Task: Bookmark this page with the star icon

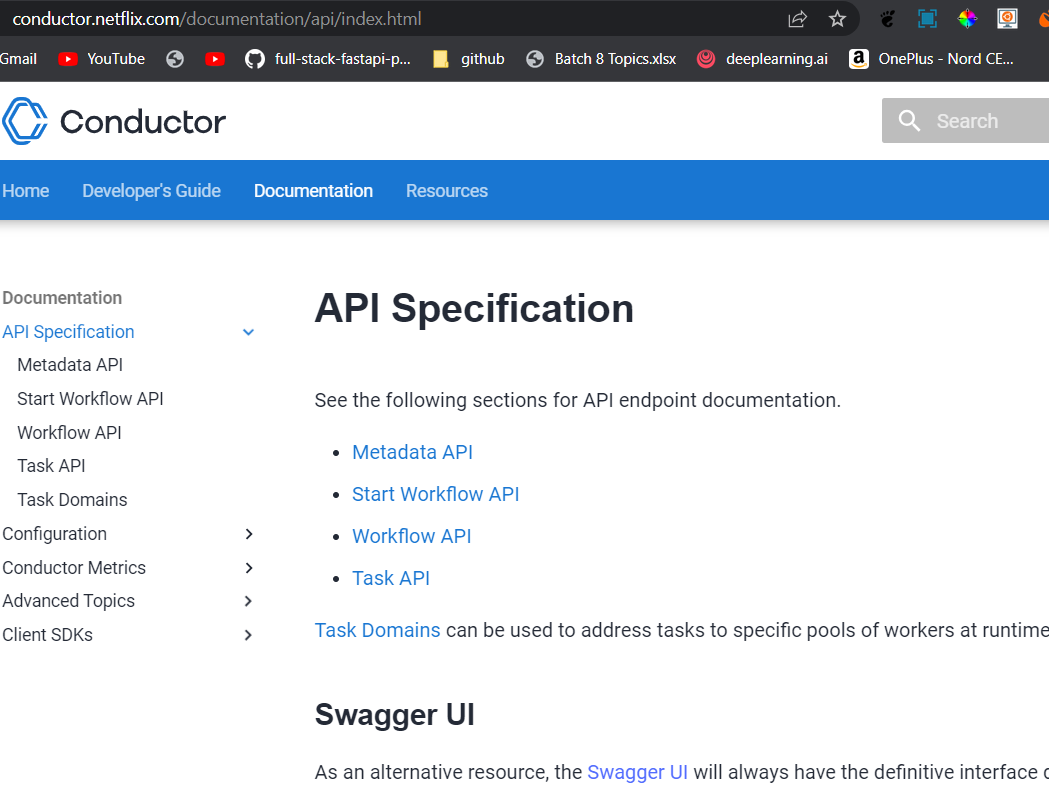Action: 837,18
